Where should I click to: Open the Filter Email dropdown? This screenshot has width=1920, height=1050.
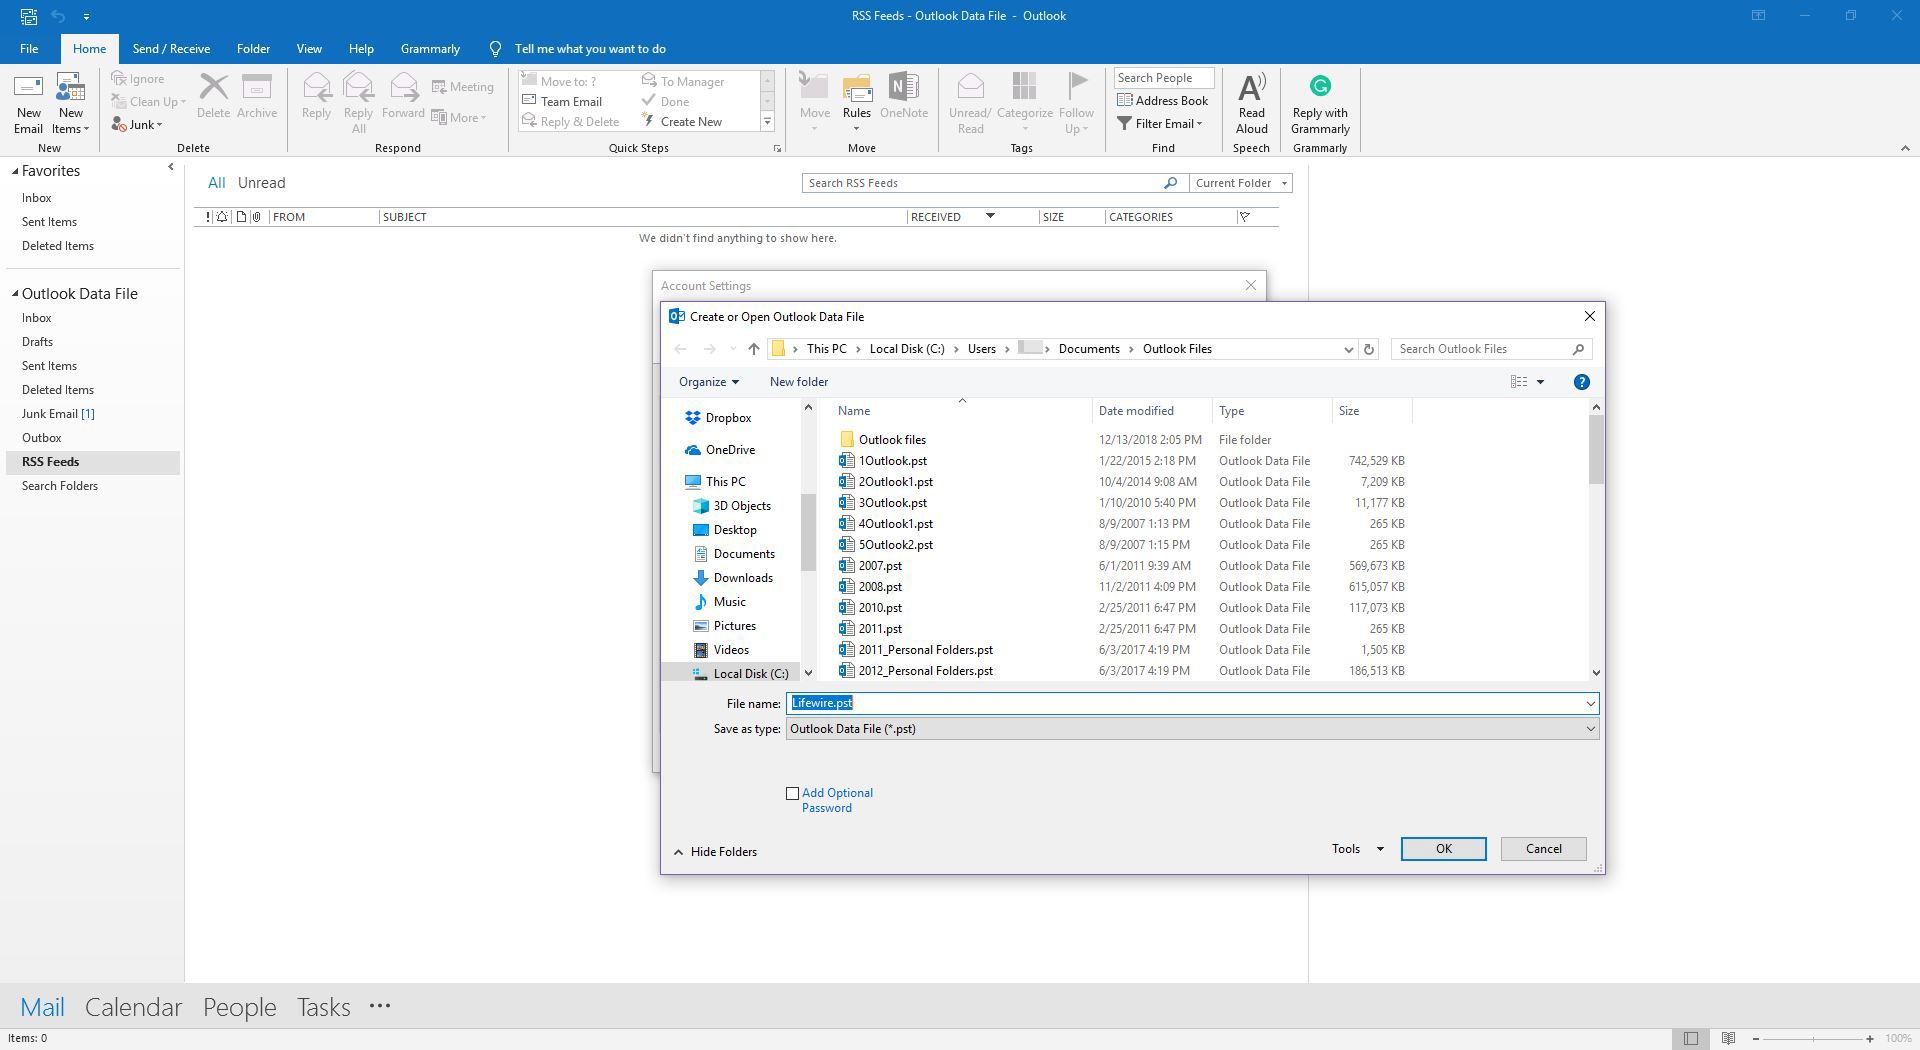pyautogui.click(x=1160, y=124)
